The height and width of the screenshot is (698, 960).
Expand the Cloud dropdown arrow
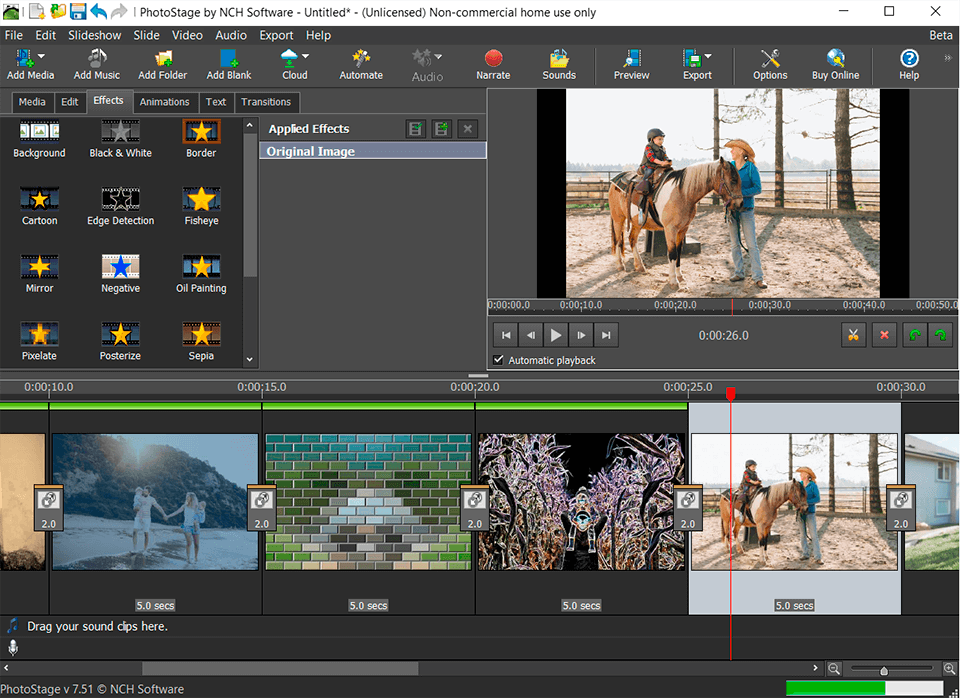point(306,57)
